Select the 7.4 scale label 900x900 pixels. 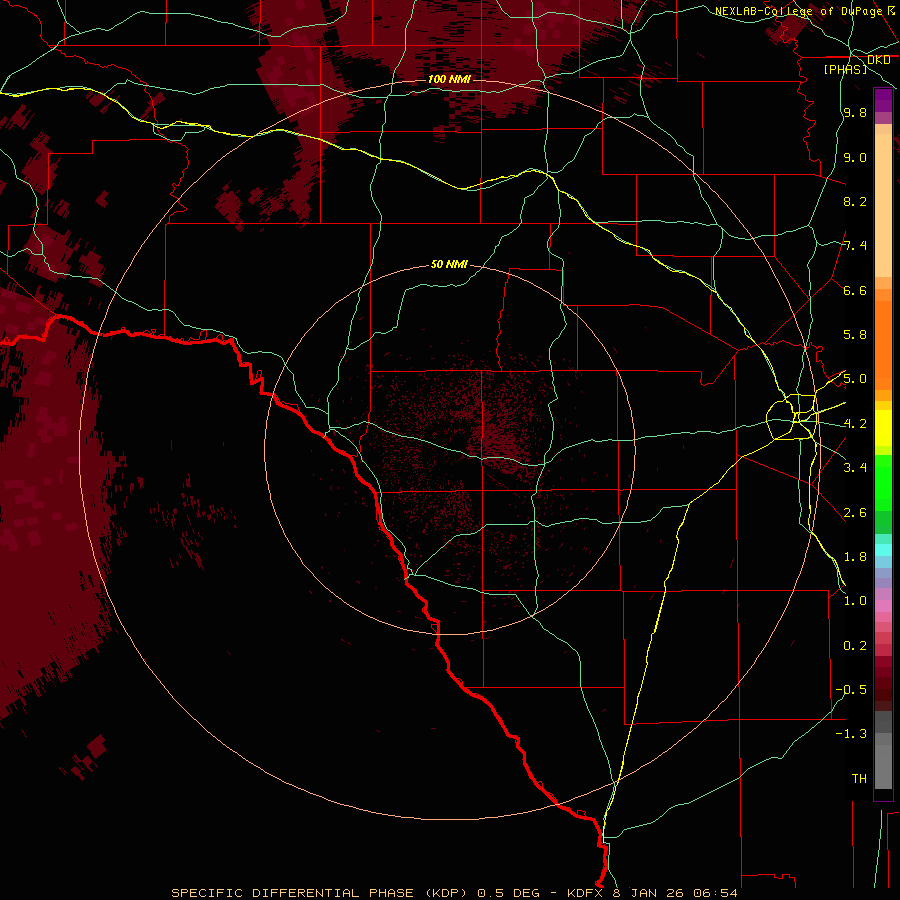(x=855, y=246)
